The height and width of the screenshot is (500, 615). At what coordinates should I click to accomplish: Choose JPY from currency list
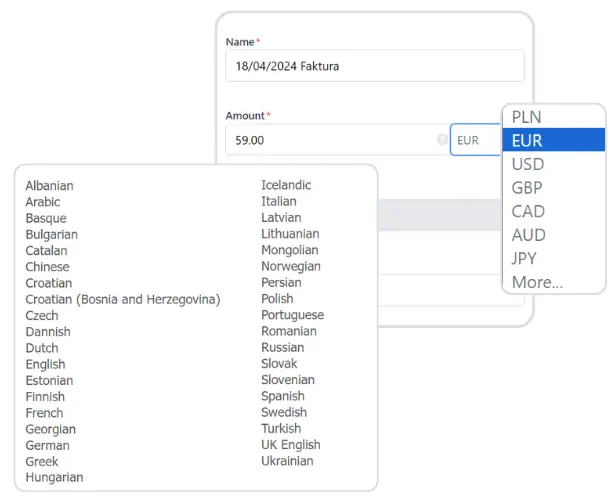(525, 259)
